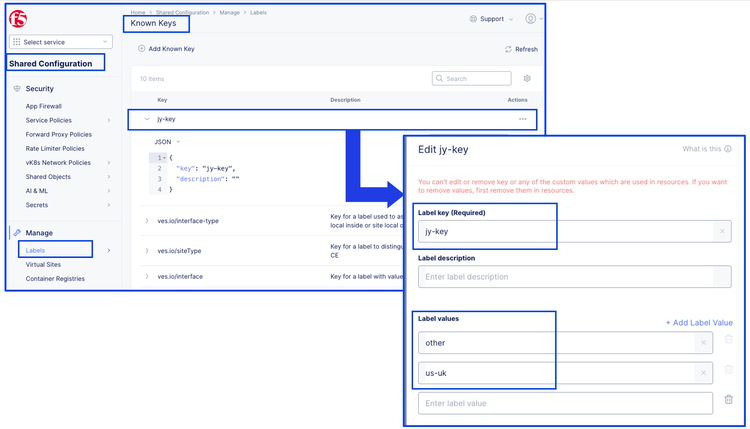The height and width of the screenshot is (429, 750).
Task: Open Forward Proxy Policies
Action: coord(58,134)
